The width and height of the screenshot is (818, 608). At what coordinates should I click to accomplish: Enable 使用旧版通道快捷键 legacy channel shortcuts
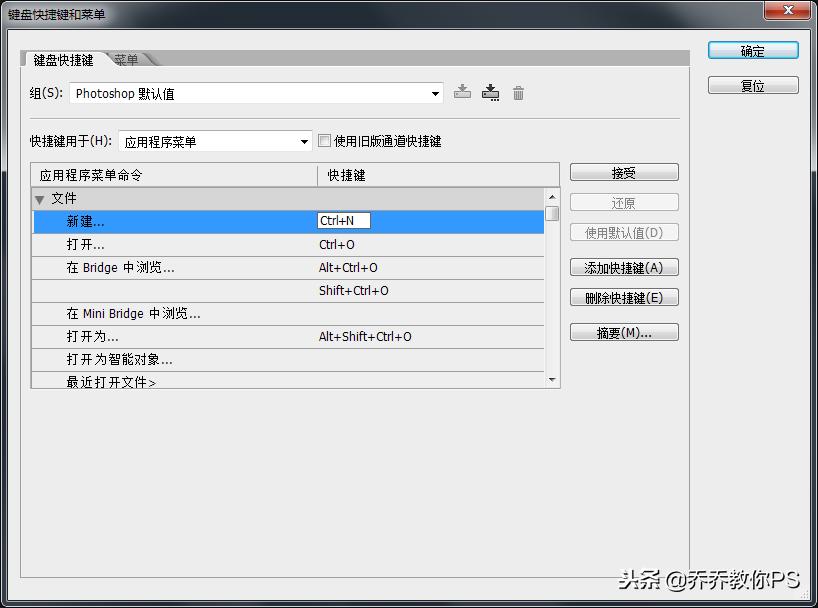click(324, 141)
